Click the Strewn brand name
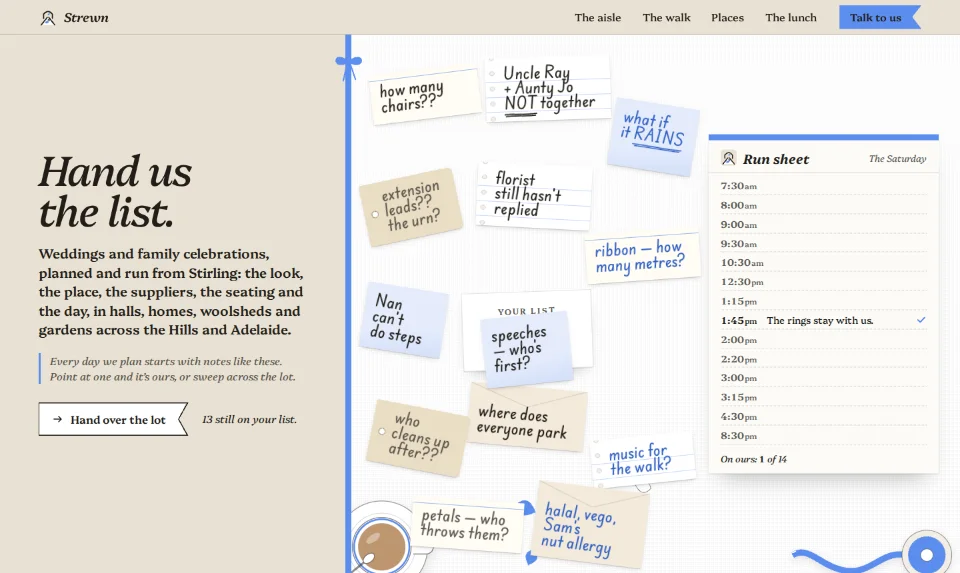The width and height of the screenshot is (960, 573). (86, 18)
